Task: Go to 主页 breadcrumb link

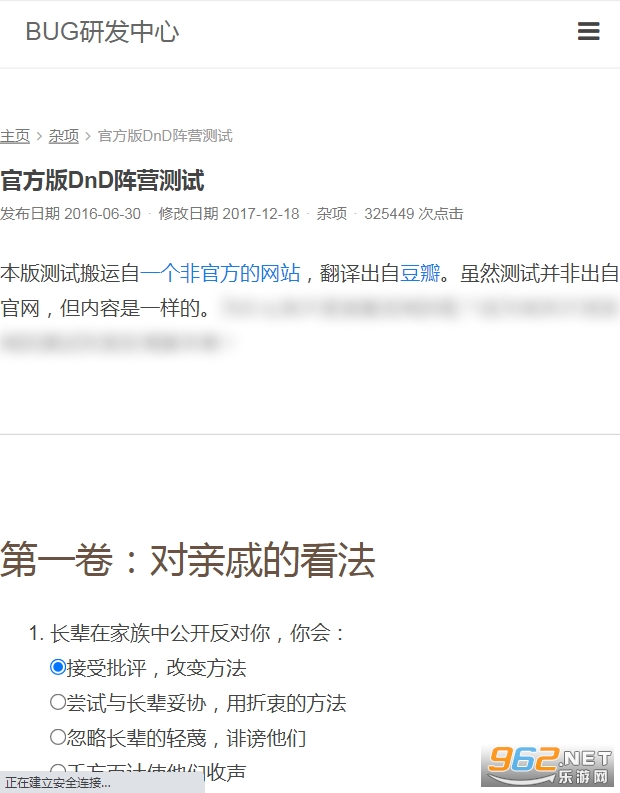Action: point(15,136)
